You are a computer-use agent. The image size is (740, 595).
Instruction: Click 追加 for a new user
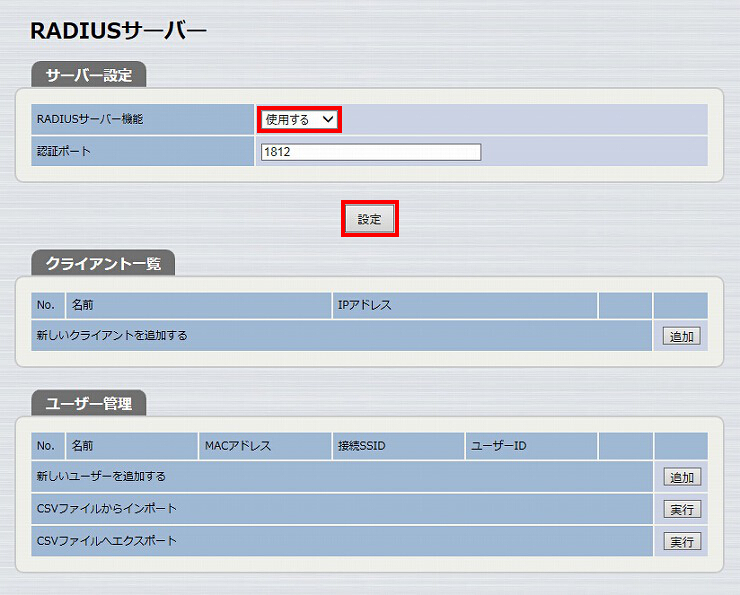(682, 477)
